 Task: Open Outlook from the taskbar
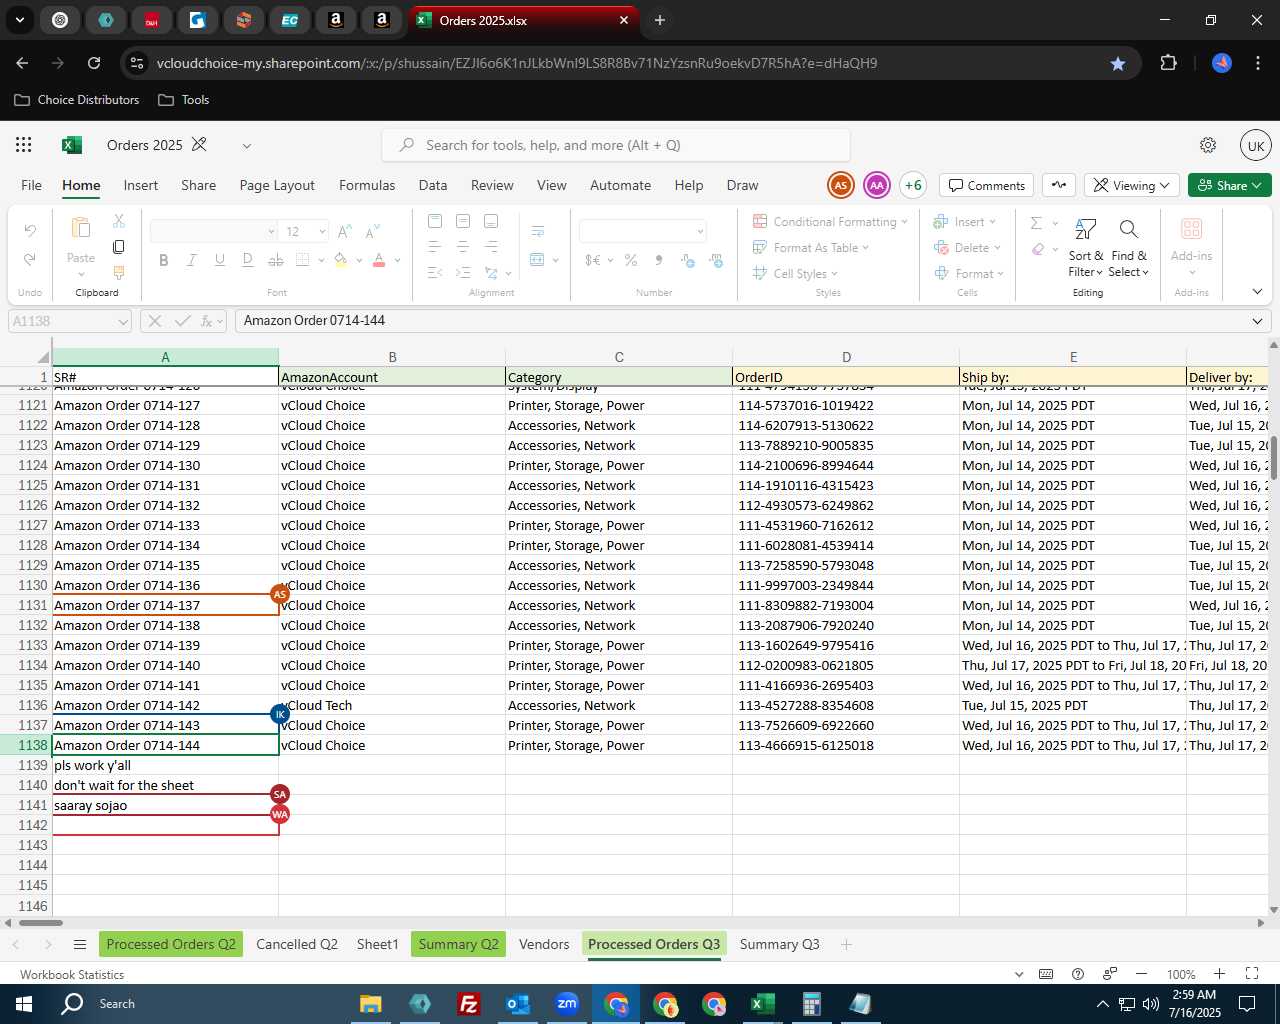[x=518, y=1004]
